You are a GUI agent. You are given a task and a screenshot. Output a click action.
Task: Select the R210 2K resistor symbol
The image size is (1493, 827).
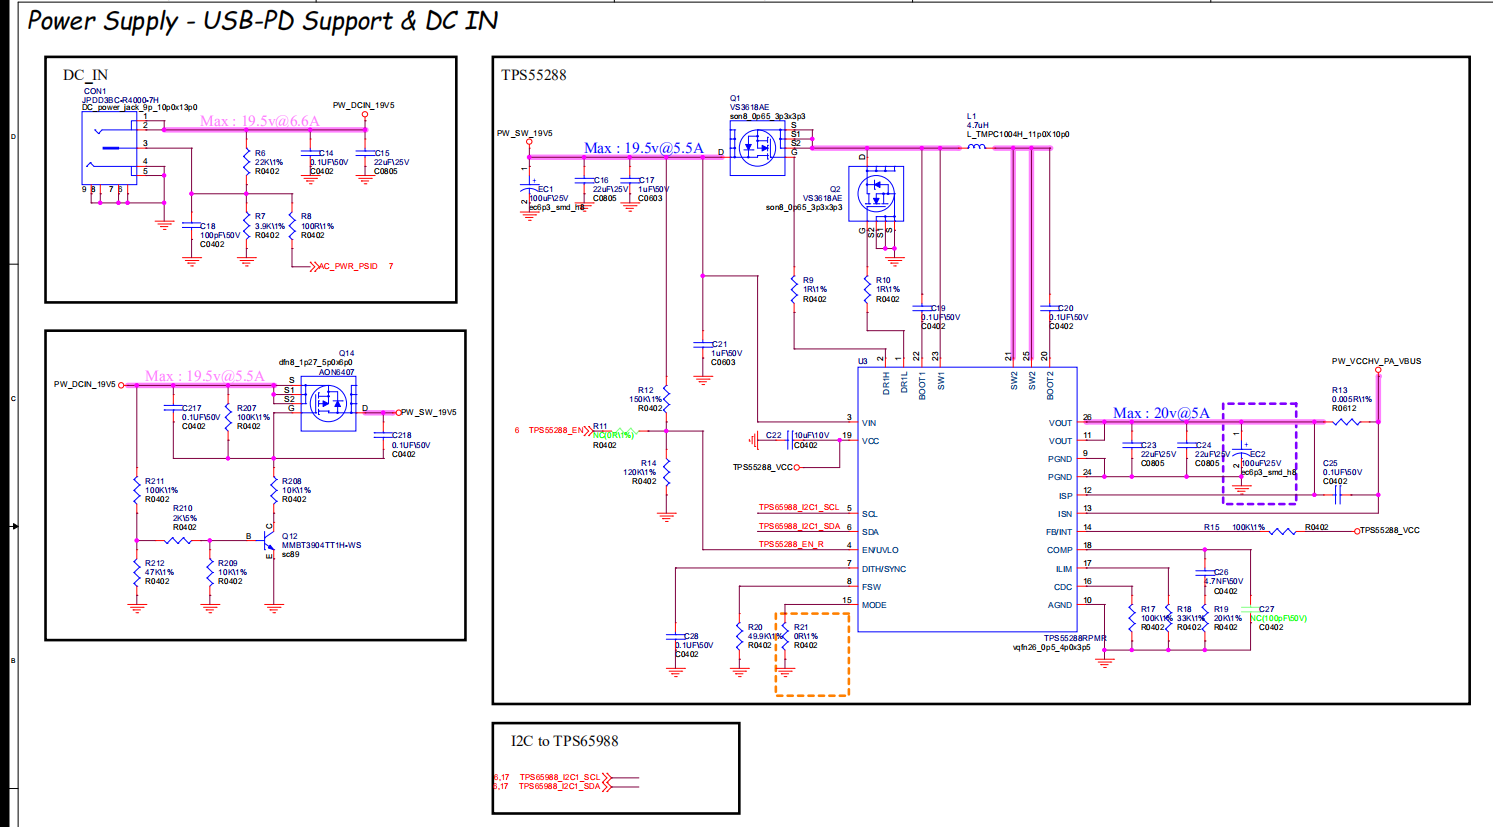point(178,541)
